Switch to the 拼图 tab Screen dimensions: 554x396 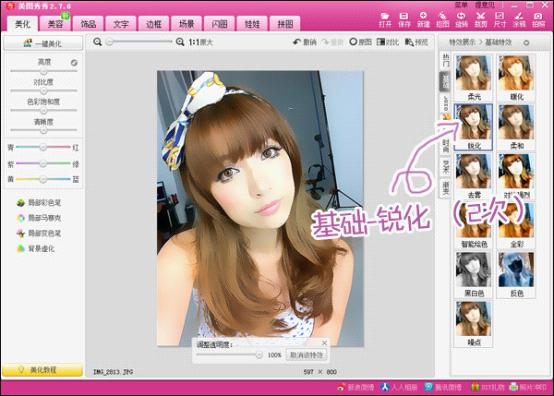(285, 24)
